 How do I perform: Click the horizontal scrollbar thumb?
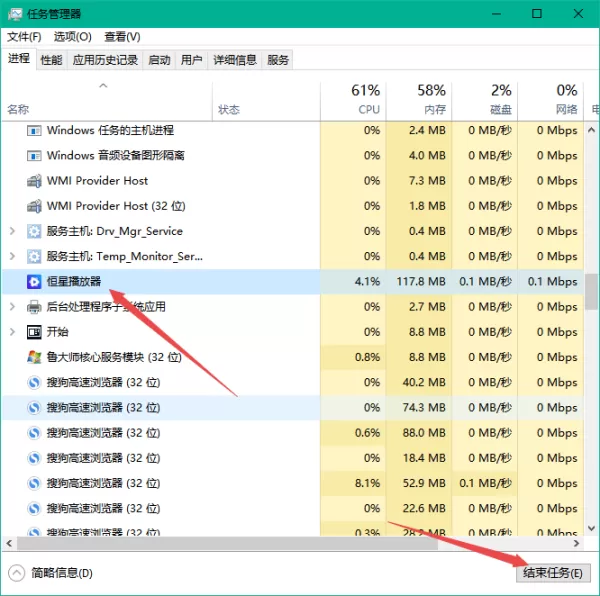(x=227, y=543)
